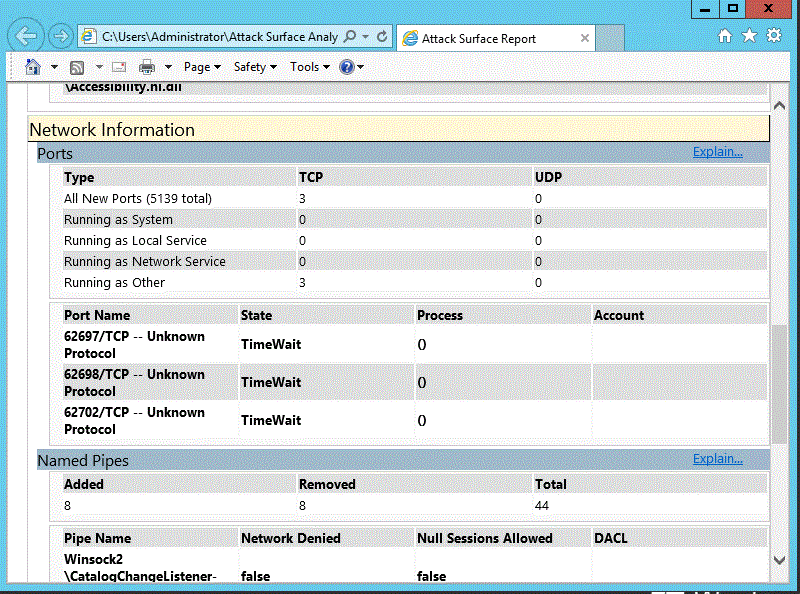Image resolution: width=800 pixels, height=594 pixels.
Task: Open the Page menu
Action: (202, 67)
